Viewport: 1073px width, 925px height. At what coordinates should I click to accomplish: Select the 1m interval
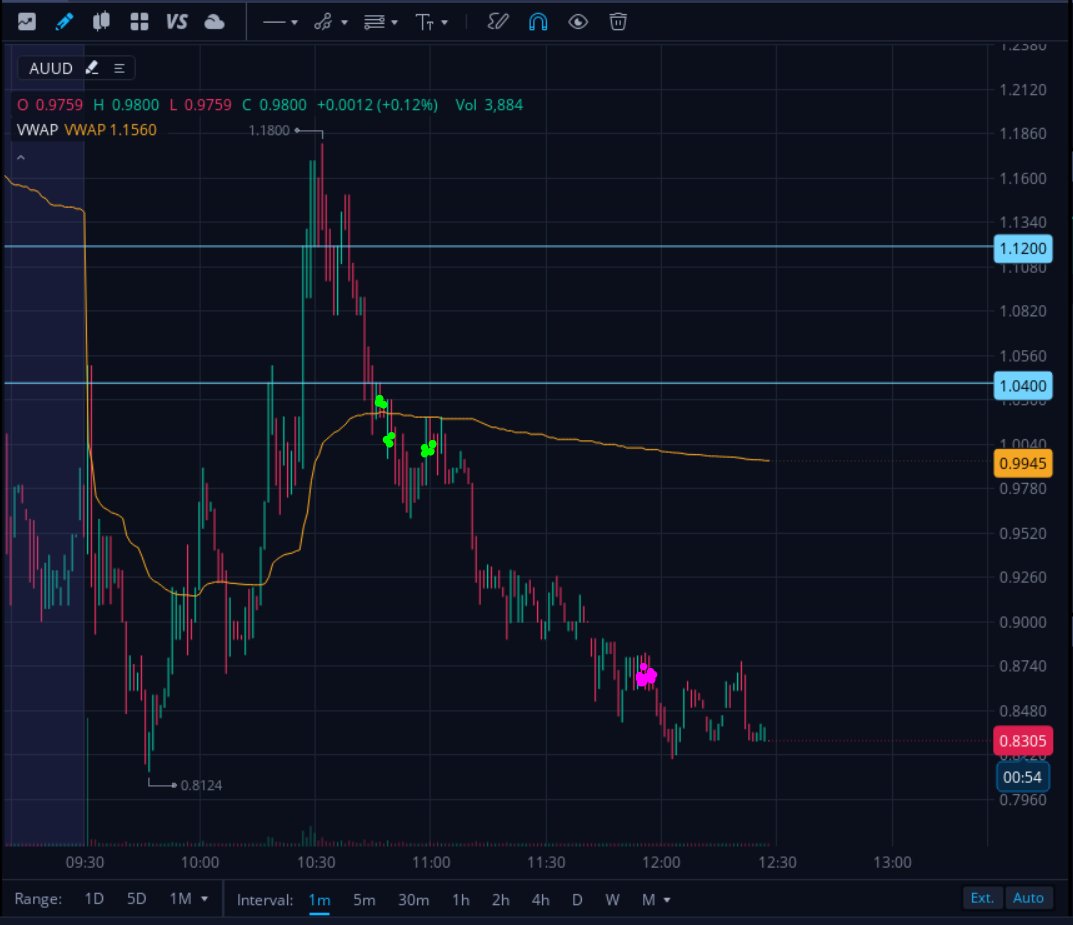319,900
